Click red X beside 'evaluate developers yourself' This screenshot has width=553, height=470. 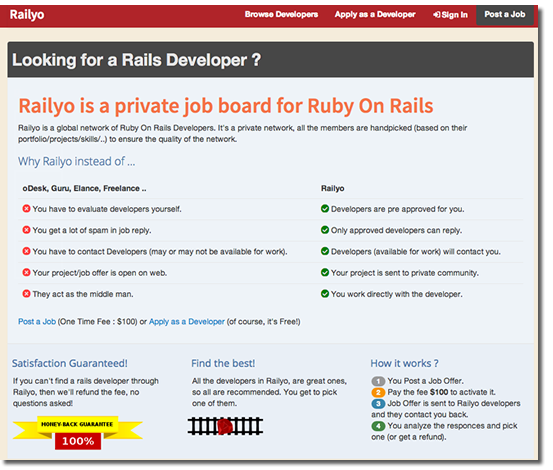pos(26,209)
